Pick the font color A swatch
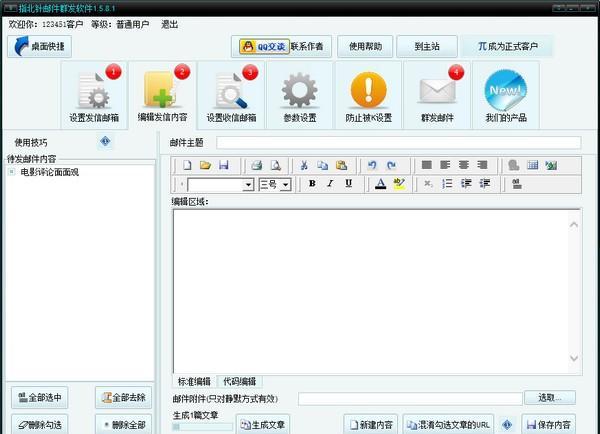 [x=380, y=184]
